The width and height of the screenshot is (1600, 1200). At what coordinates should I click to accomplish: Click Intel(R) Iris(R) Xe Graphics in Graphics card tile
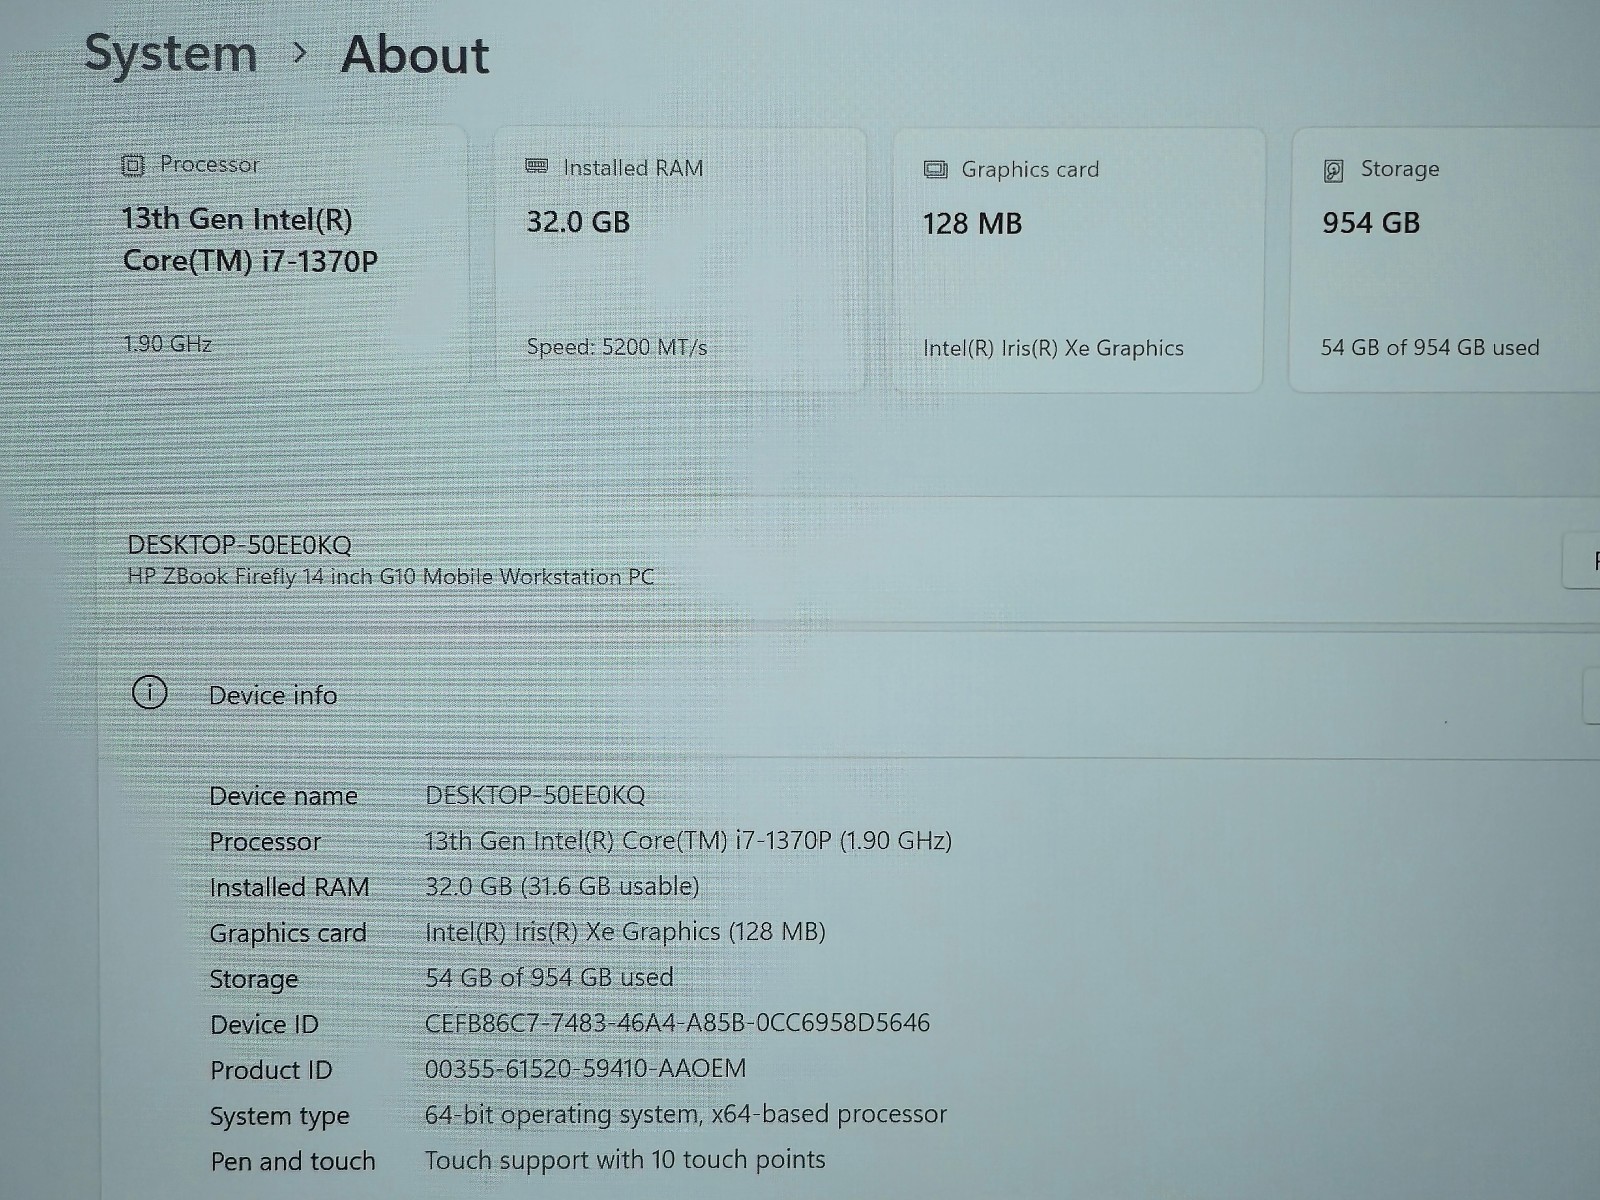[x=1053, y=348]
